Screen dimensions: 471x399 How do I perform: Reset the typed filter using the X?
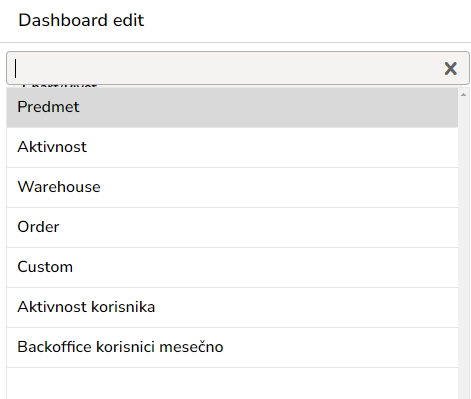tap(450, 69)
